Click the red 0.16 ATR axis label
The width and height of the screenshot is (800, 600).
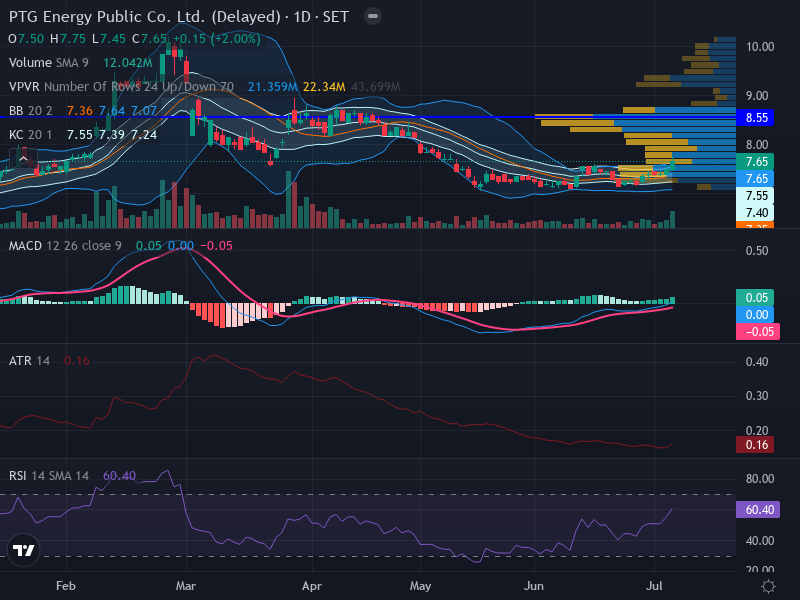pos(755,445)
